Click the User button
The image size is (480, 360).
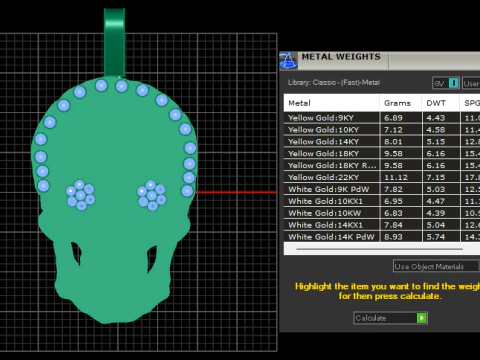pos(471,83)
